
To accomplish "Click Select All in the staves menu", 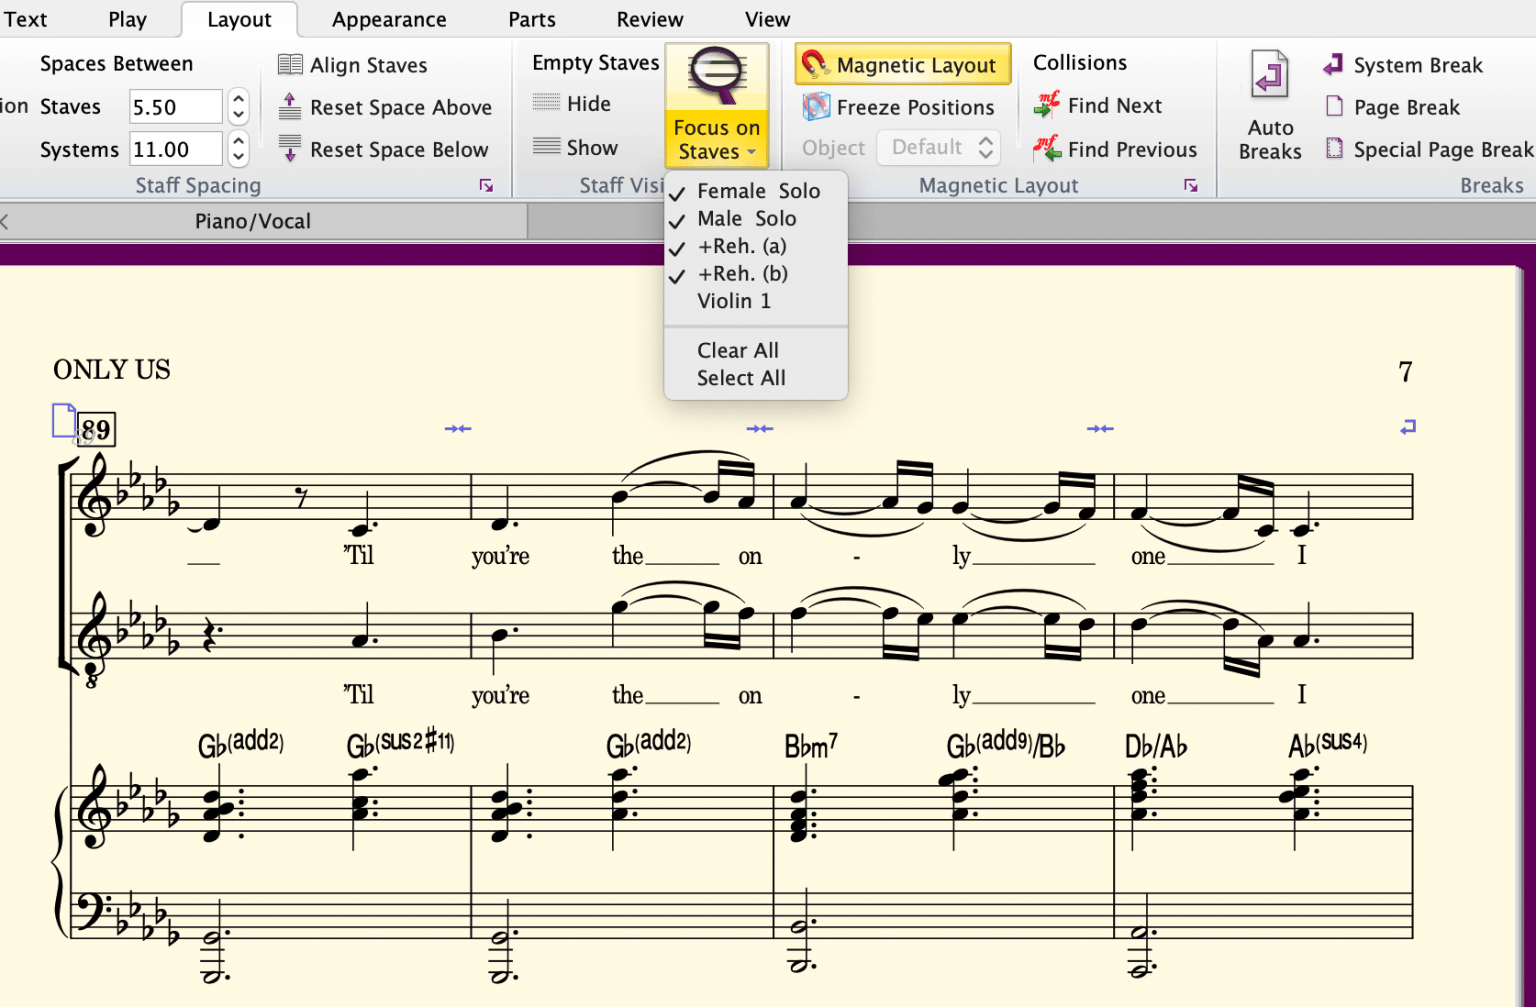I will [741, 378].
